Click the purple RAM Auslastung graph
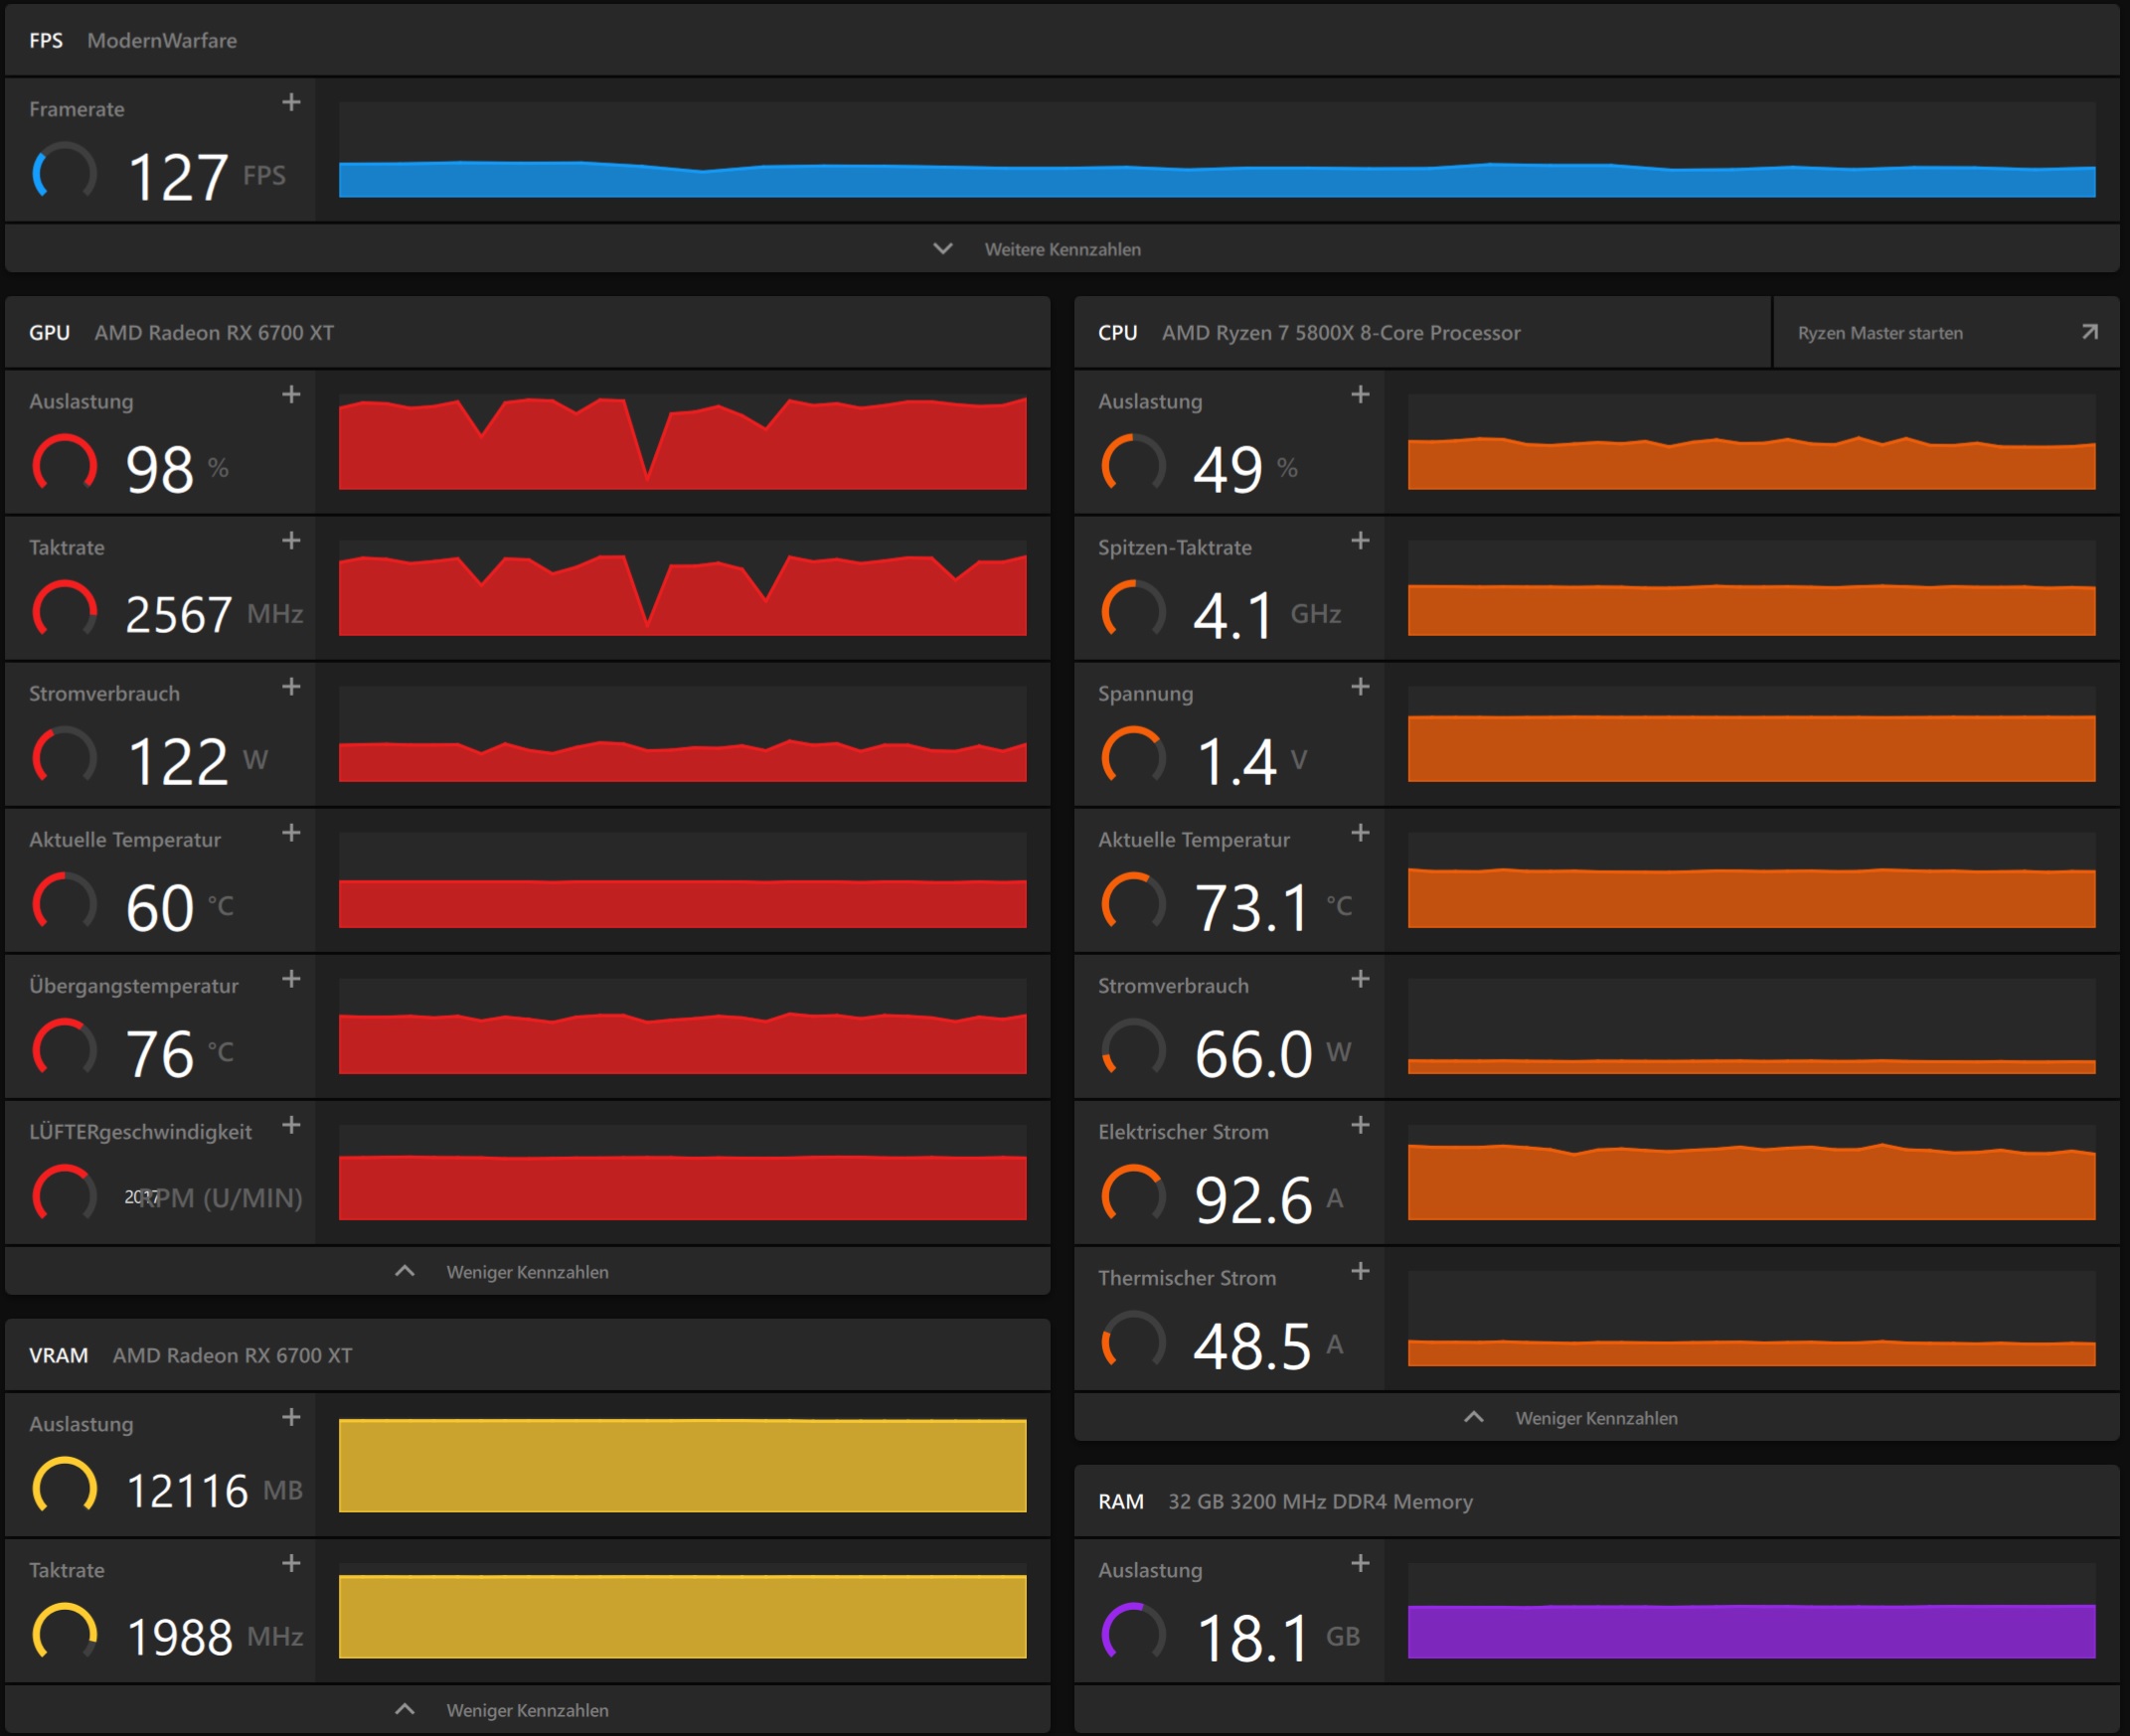Image resolution: width=2130 pixels, height=1736 pixels. coord(1750,1630)
